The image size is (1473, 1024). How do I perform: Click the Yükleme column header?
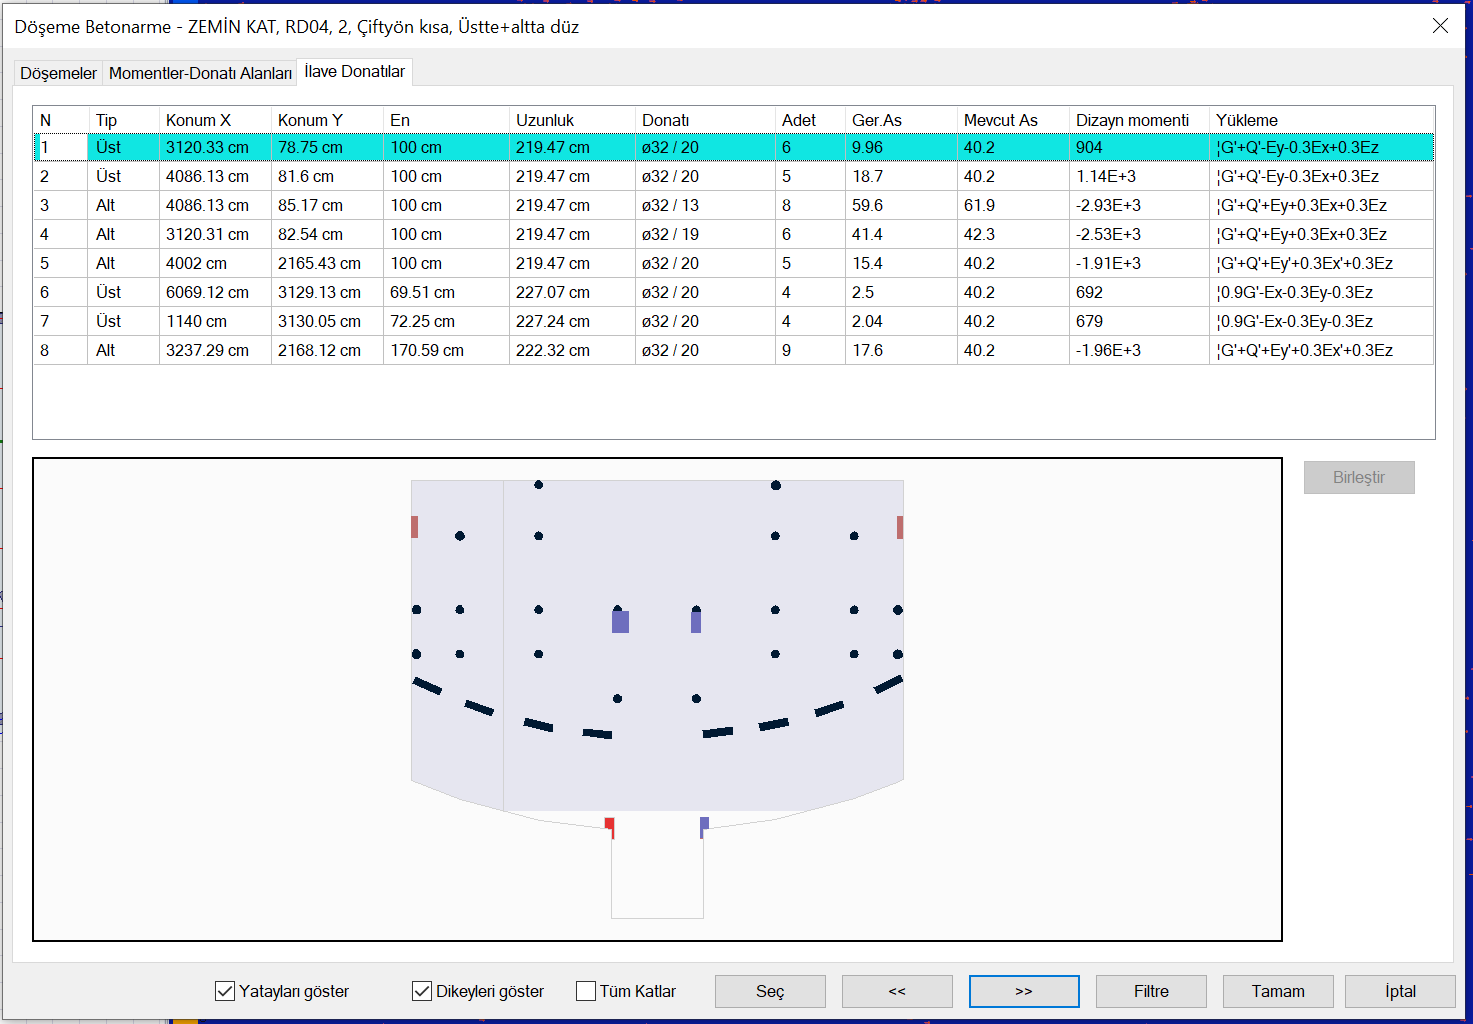point(1321,120)
